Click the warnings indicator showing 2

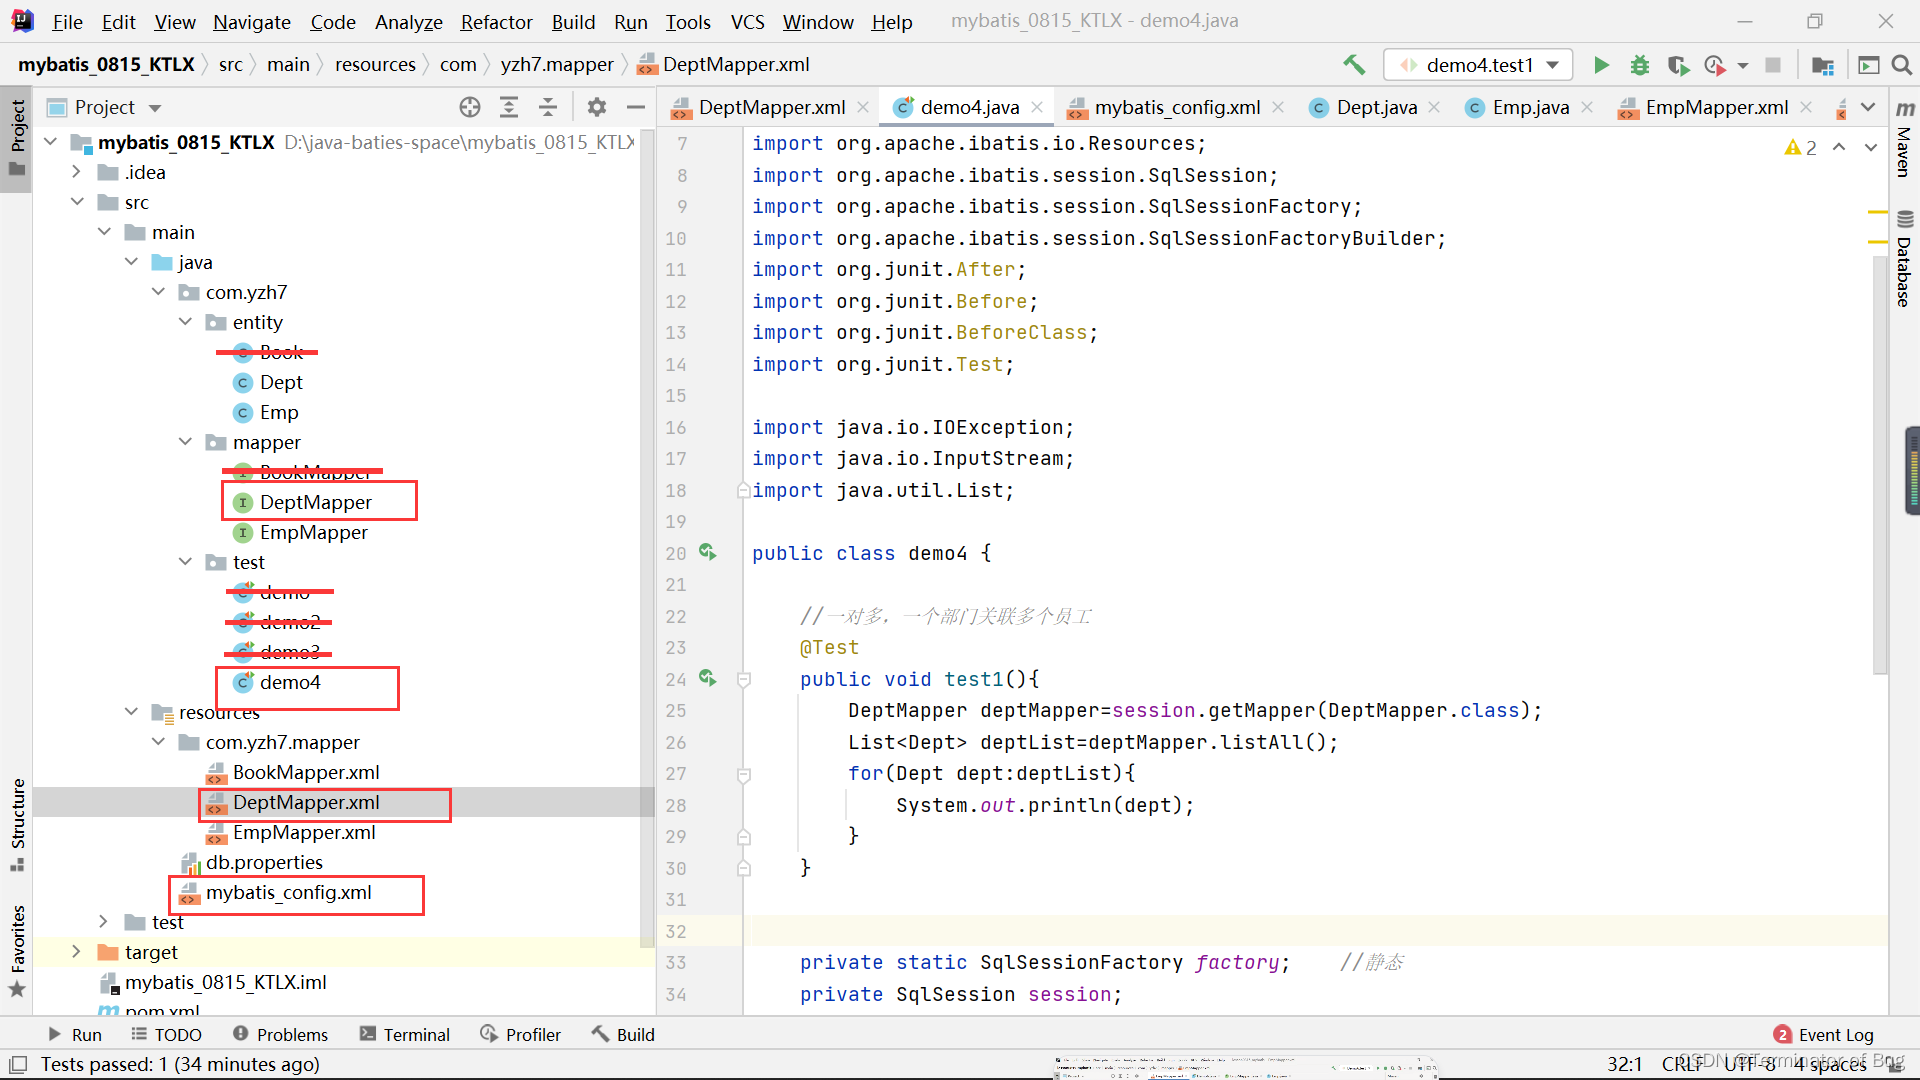(1801, 148)
